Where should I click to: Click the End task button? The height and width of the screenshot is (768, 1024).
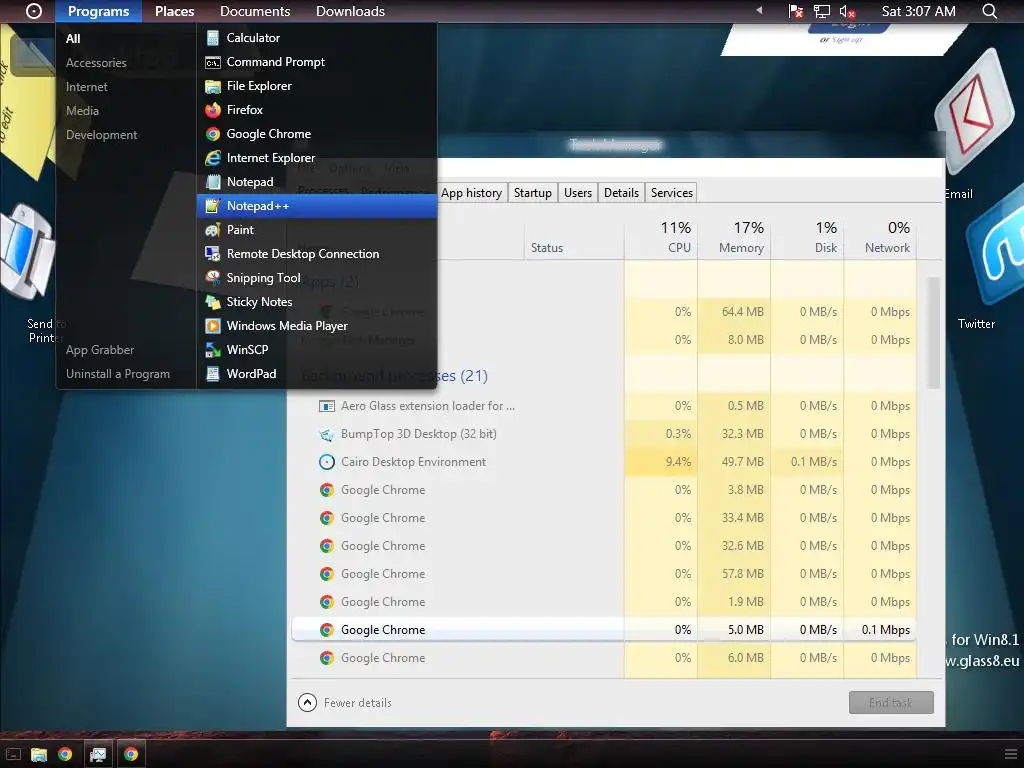click(x=891, y=703)
